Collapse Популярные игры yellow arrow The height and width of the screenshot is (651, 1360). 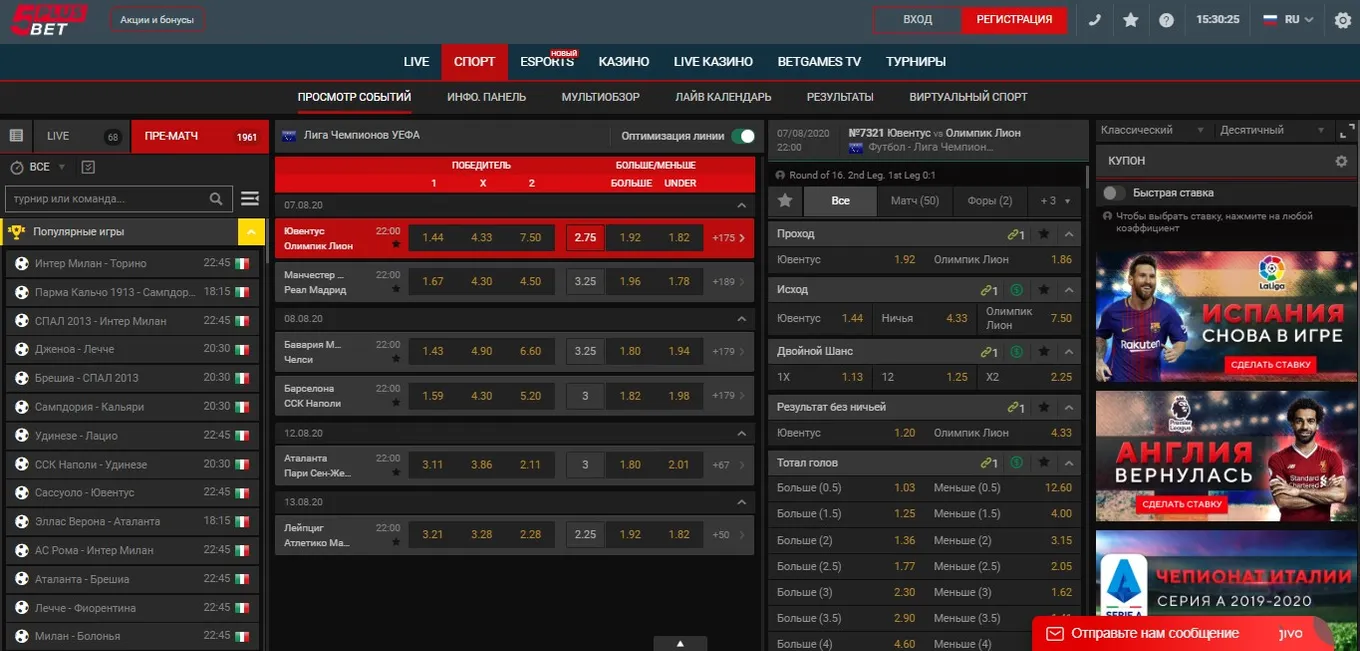click(x=251, y=232)
